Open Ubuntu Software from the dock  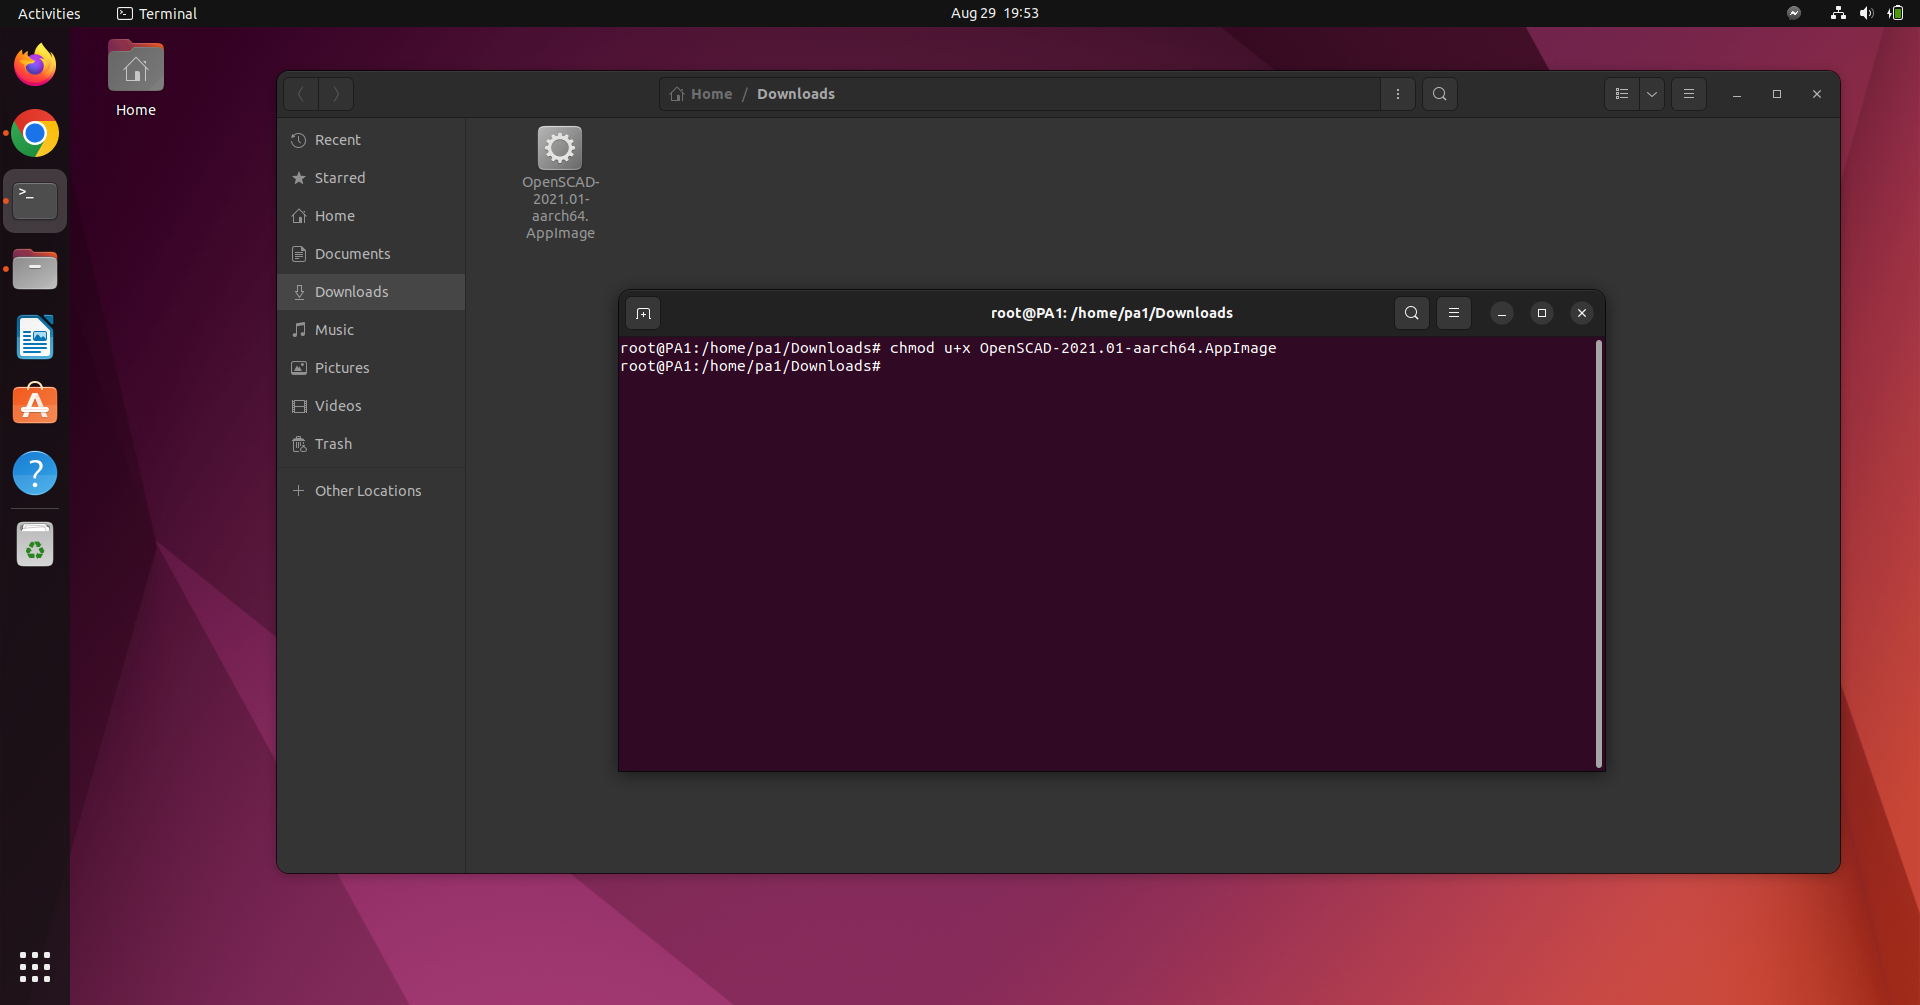[x=35, y=405]
